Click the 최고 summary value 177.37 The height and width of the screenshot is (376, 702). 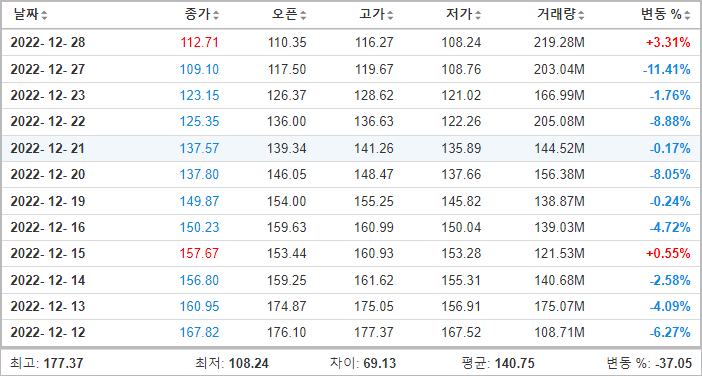(x=64, y=363)
